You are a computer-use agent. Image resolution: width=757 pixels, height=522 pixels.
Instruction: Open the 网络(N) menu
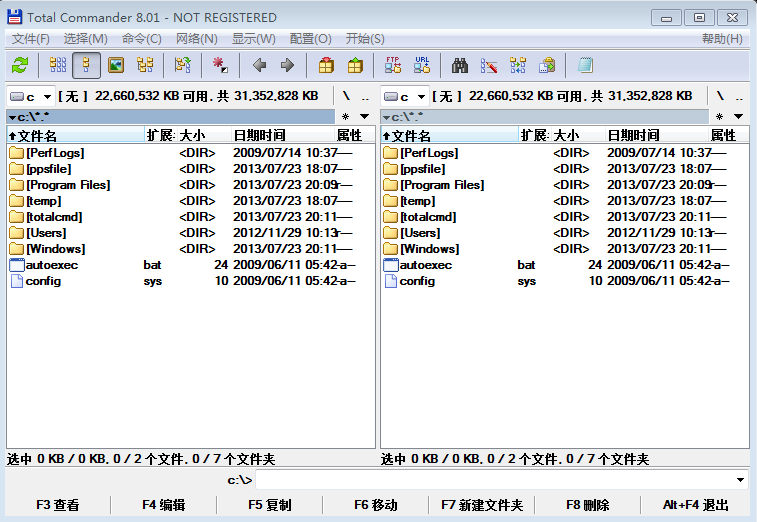pyautogui.click(x=196, y=39)
